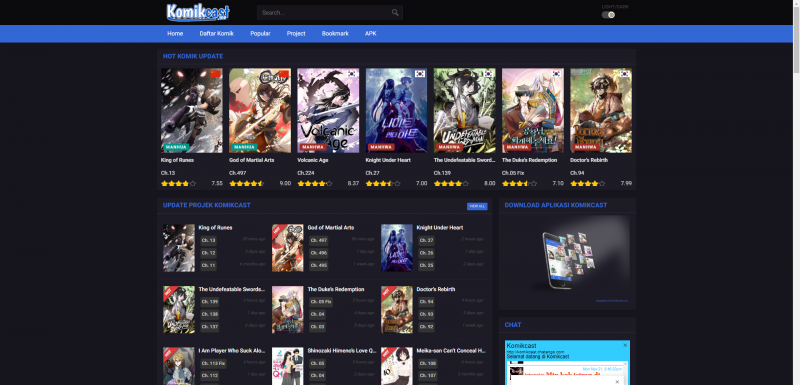Click the star rating under The Undefeatable Swordsman

451,184
